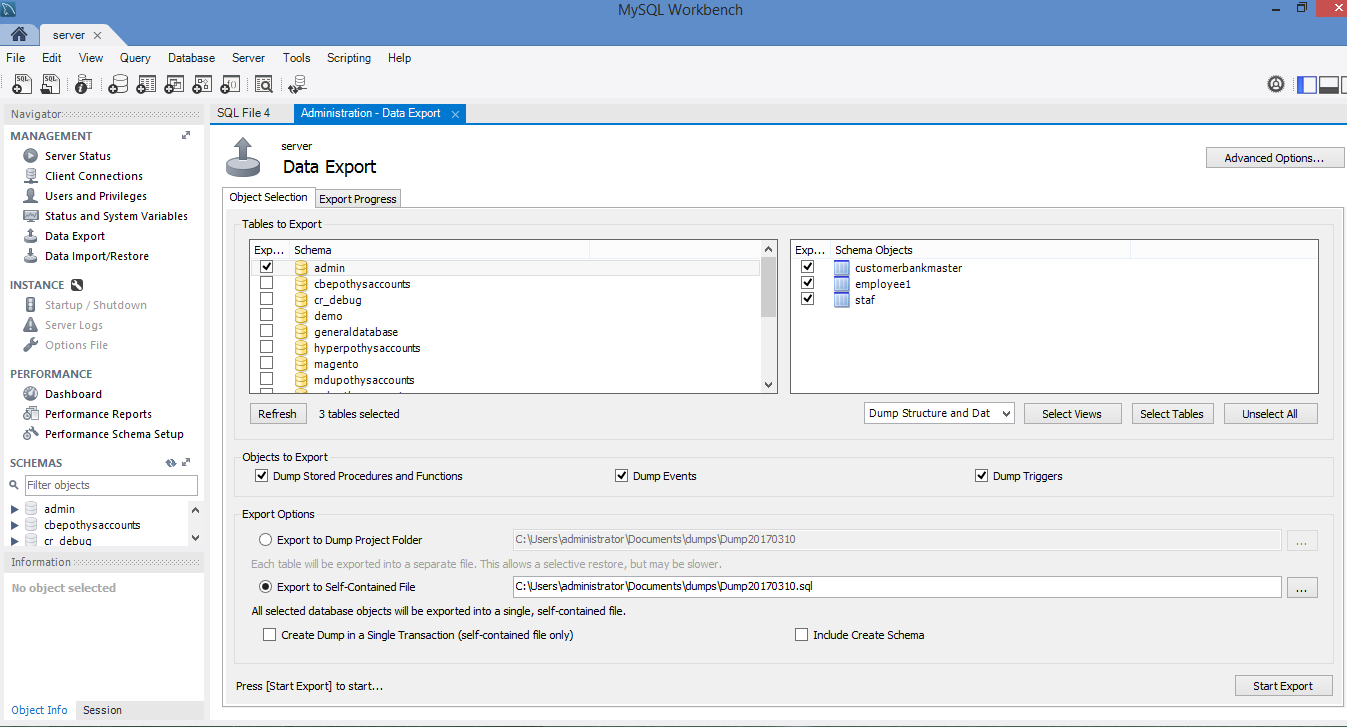The height and width of the screenshot is (727, 1347).
Task: Click the Select Tables button
Action: tap(1170, 414)
